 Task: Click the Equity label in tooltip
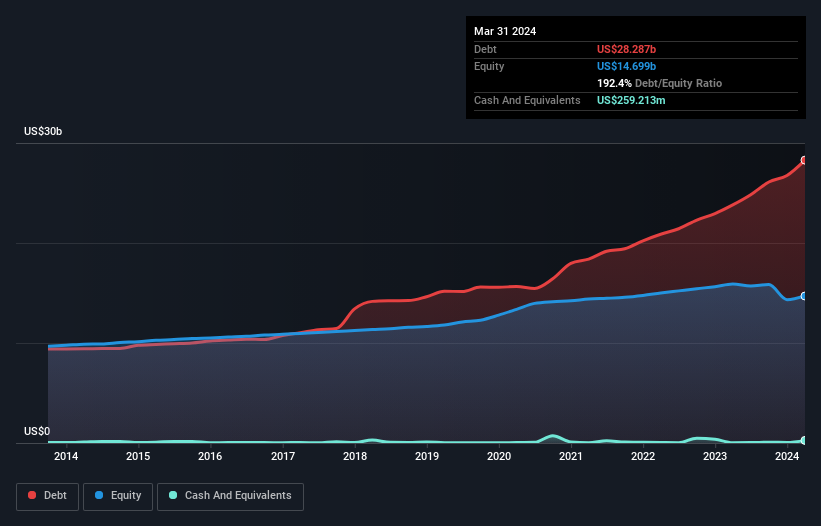pyautogui.click(x=489, y=66)
